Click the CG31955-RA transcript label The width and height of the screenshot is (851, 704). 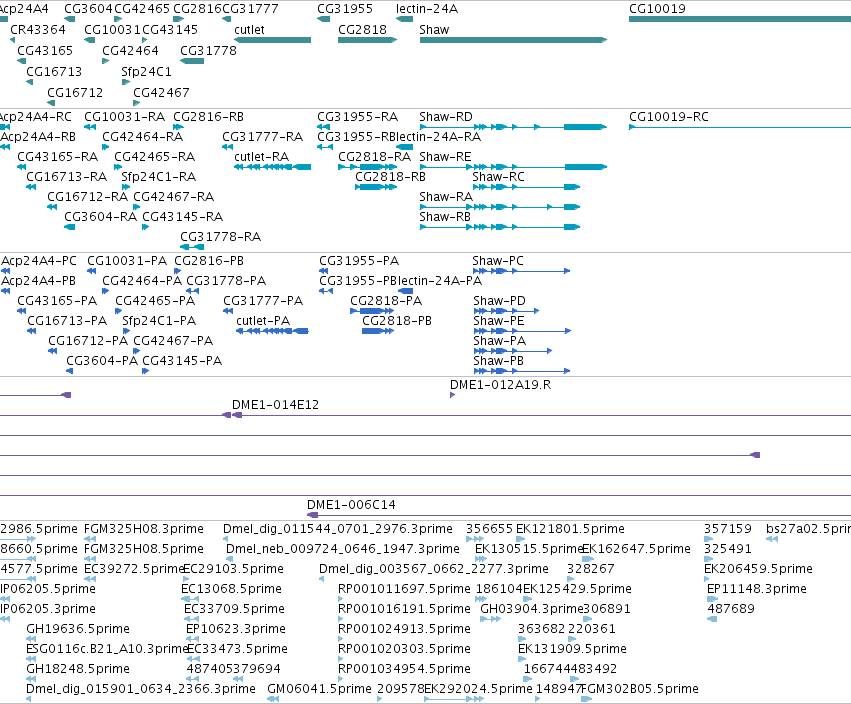(358, 117)
